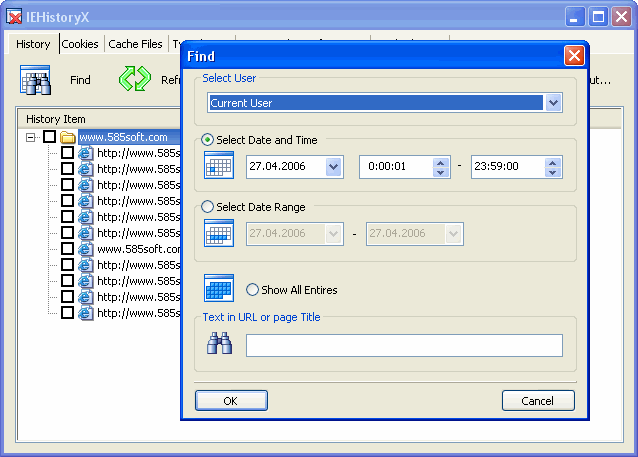Tick the checkbox of the www.585soft.com folder
Viewport: 638px width, 457px height.
point(50,137)
